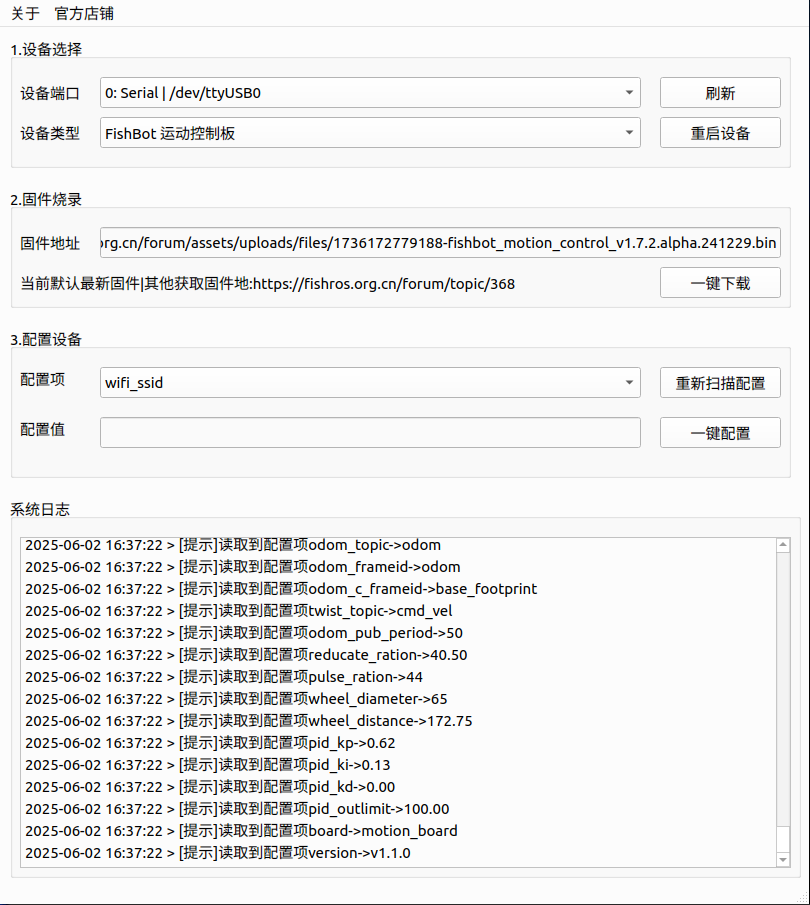Click the log scrollbar thumb

pyautogui.click(x=783, y=839)
